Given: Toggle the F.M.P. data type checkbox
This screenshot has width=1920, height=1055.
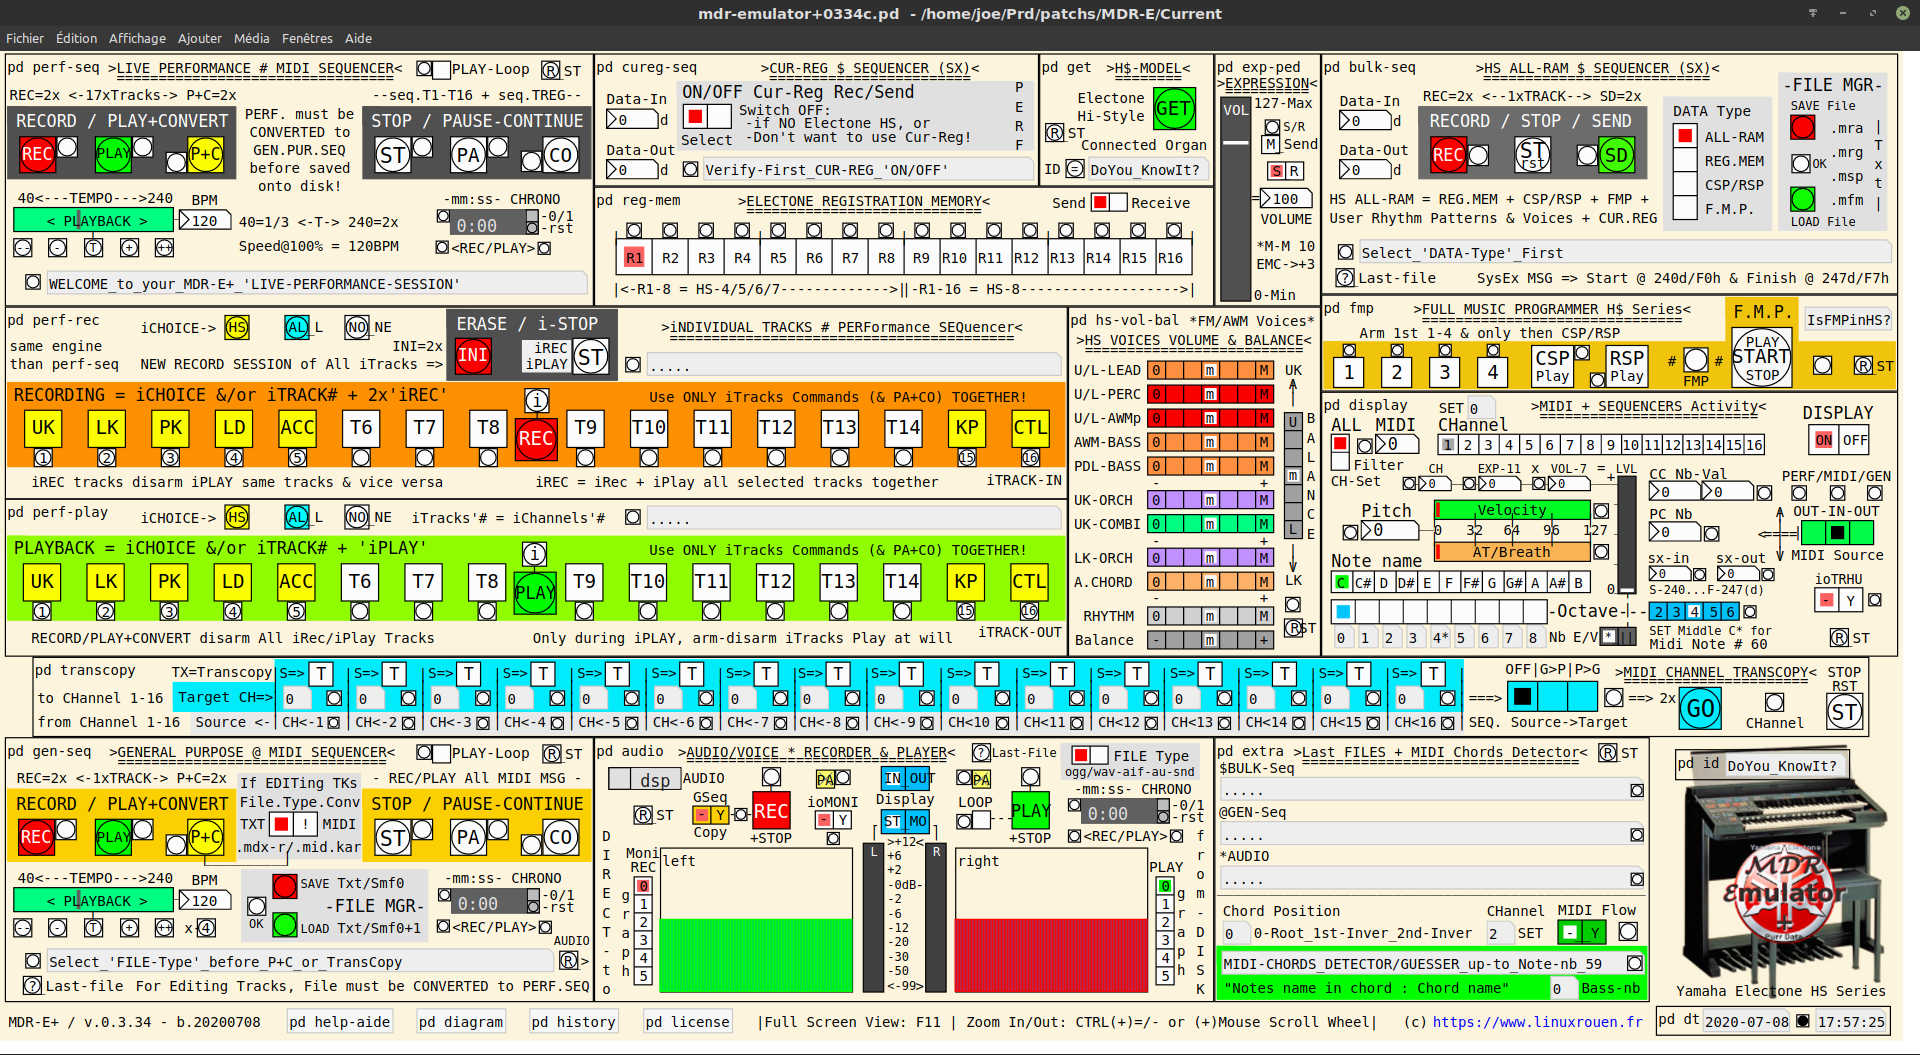Looking at the screenshot, I should tap(1685, 208).
